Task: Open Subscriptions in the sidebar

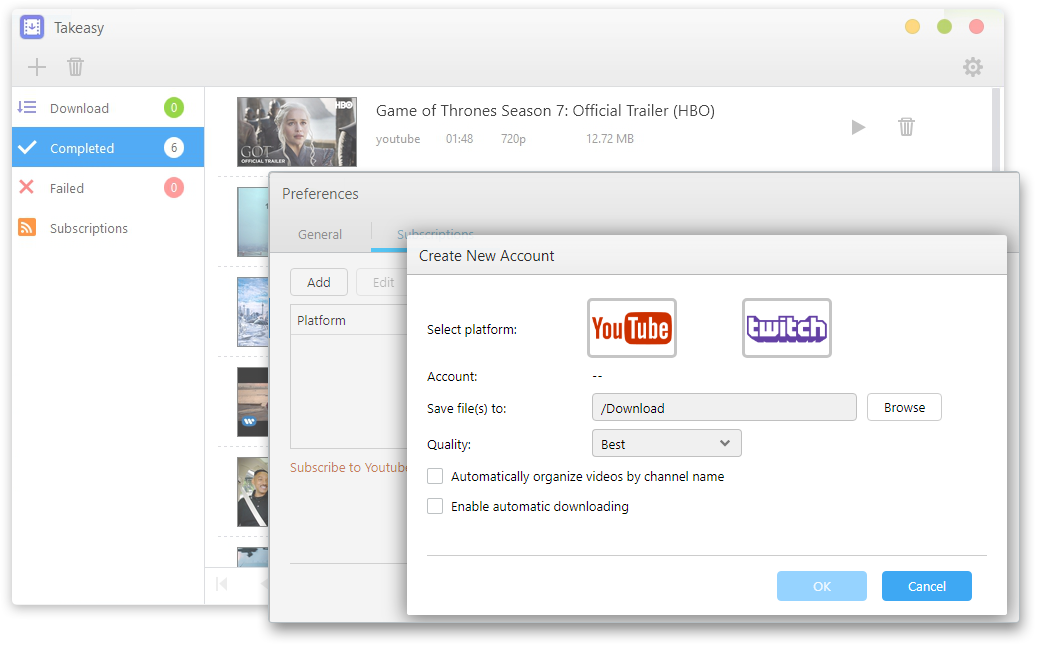Action: [x=108, y=228]
